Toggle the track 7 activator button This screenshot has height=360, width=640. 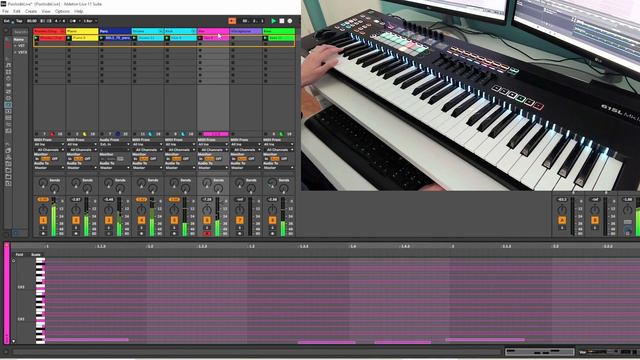[x=240, y=220]
